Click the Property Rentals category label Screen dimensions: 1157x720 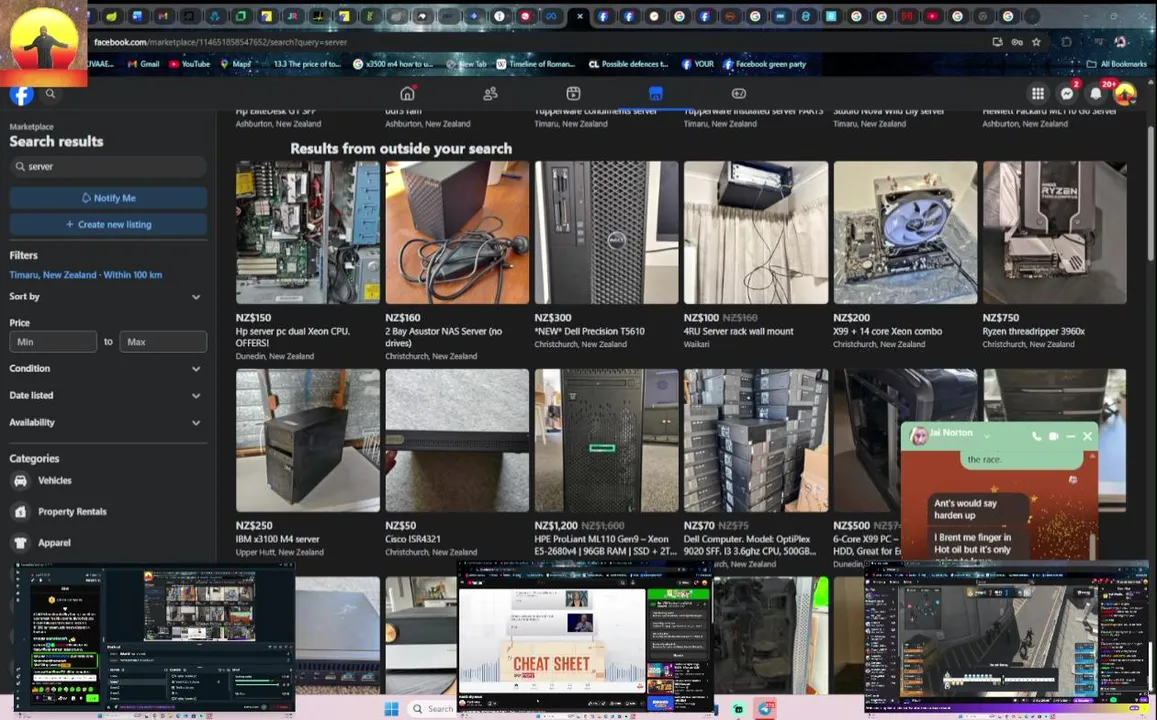click(x=72, y=511)
